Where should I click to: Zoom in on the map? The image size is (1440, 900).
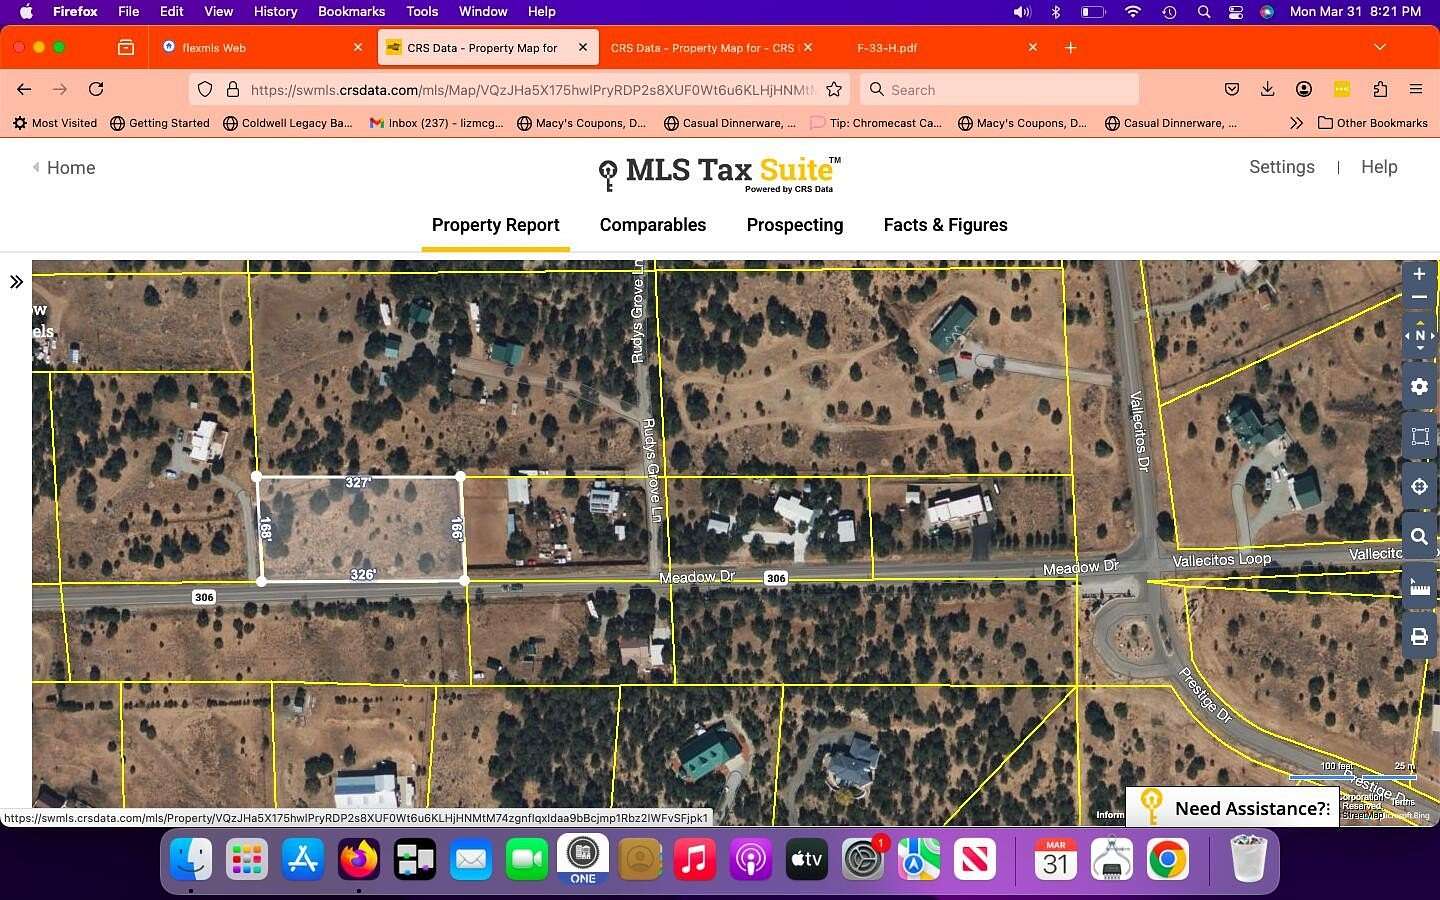[x=1418, y=274]
